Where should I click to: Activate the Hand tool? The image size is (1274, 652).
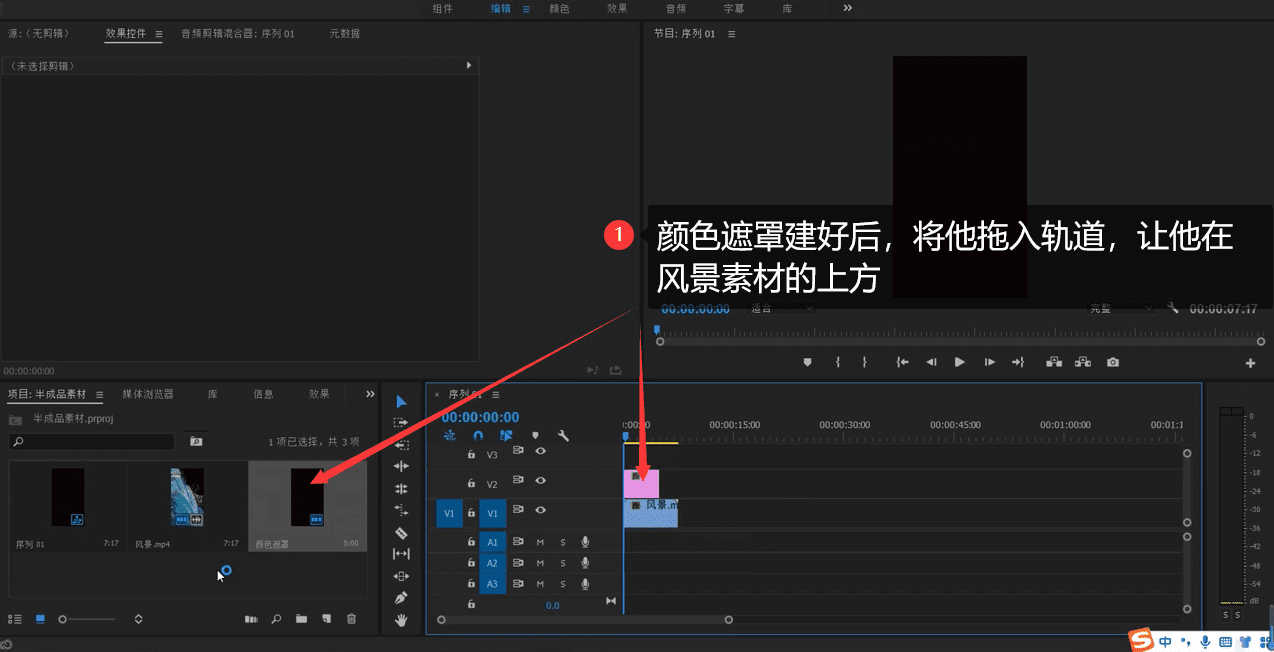click(x=401, y=620)
